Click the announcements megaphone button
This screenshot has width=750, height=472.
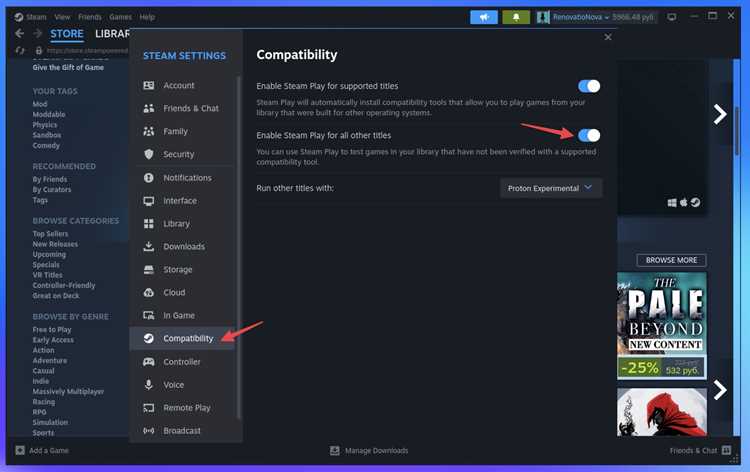484,17
